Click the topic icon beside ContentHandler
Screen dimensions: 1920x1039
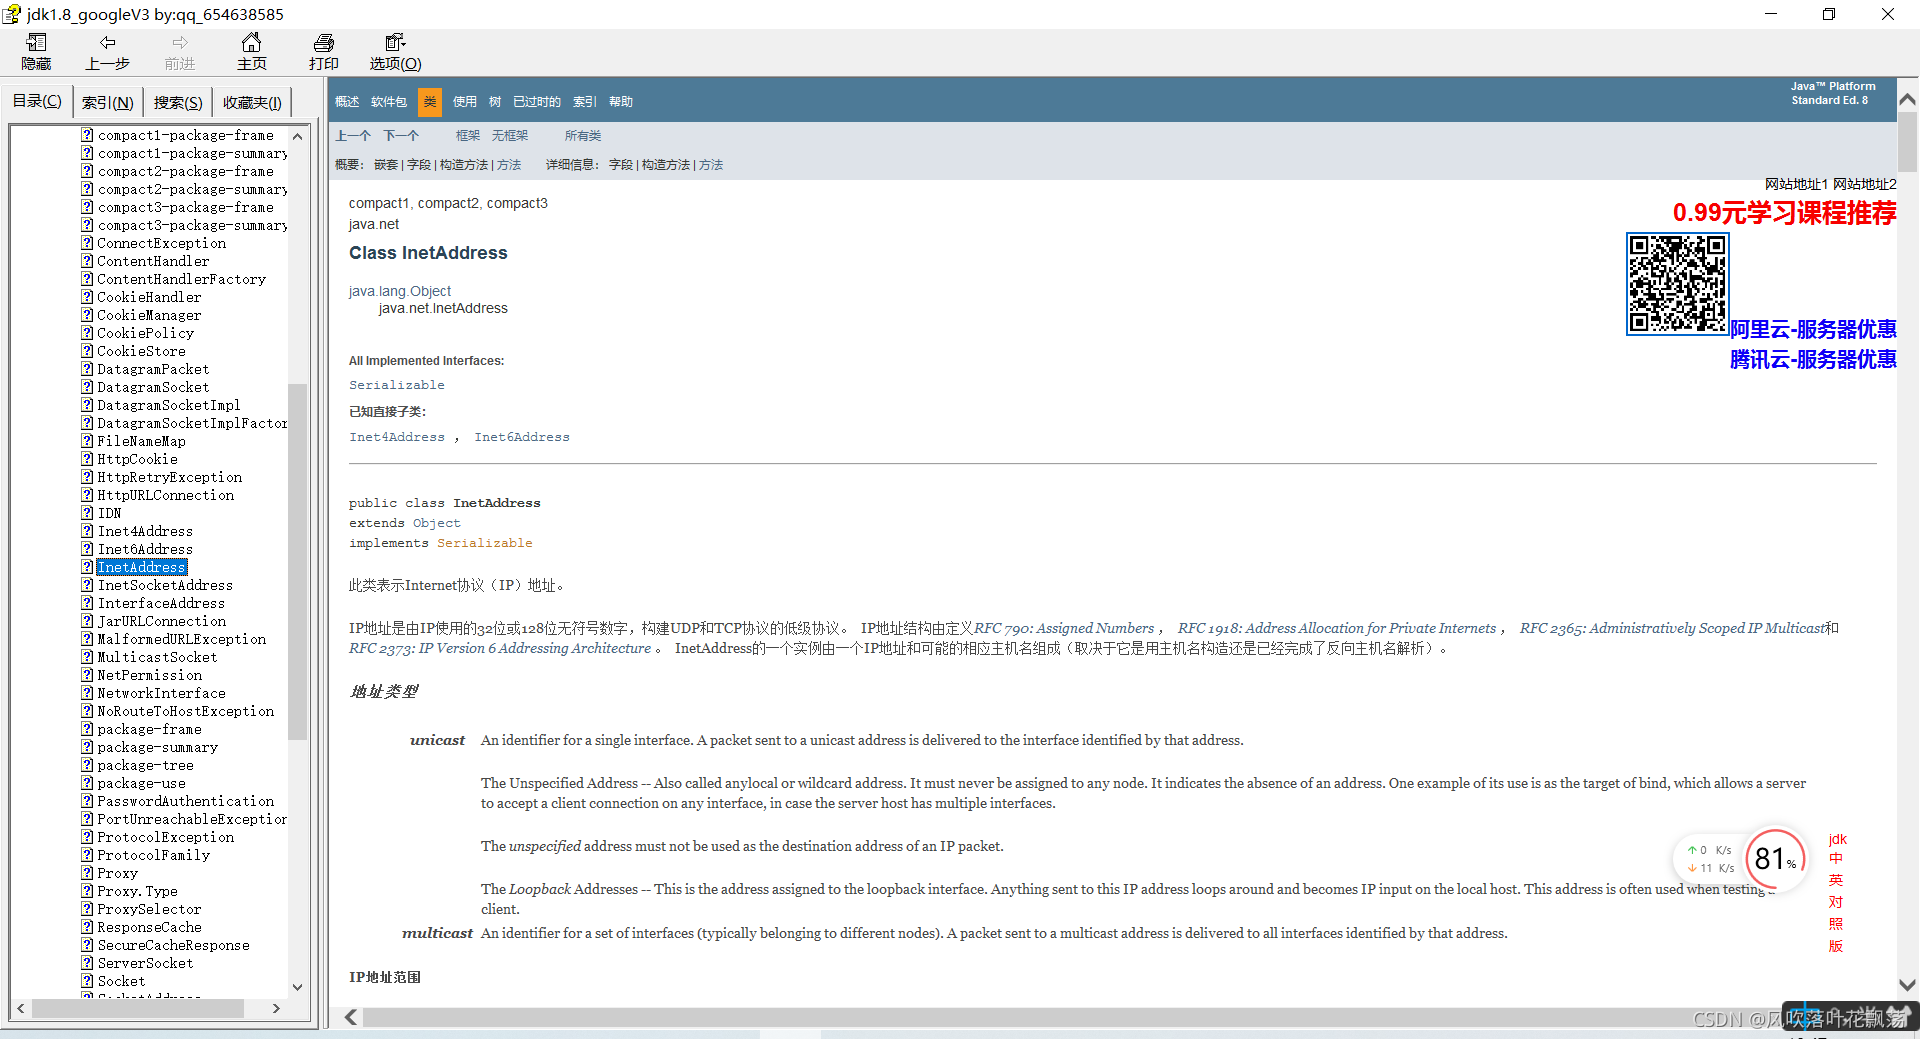88,261
